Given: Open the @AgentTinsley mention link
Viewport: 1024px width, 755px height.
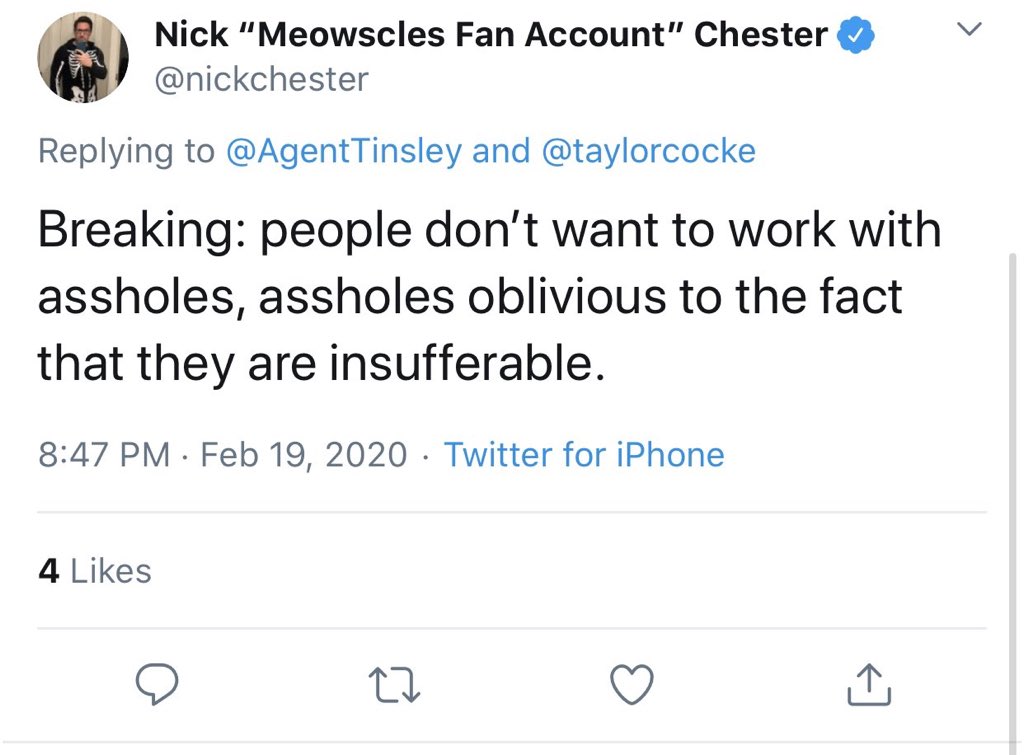Looking at the screenshot, I should pos(344,151).
